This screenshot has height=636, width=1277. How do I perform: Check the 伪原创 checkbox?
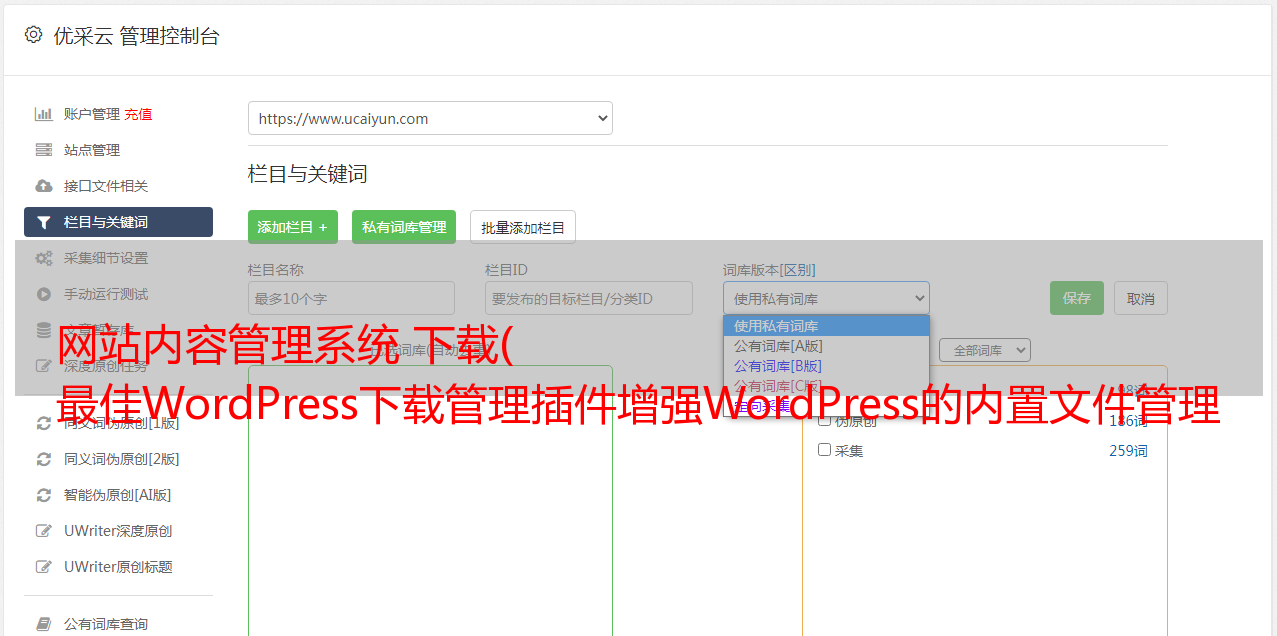tap(825, 421)
